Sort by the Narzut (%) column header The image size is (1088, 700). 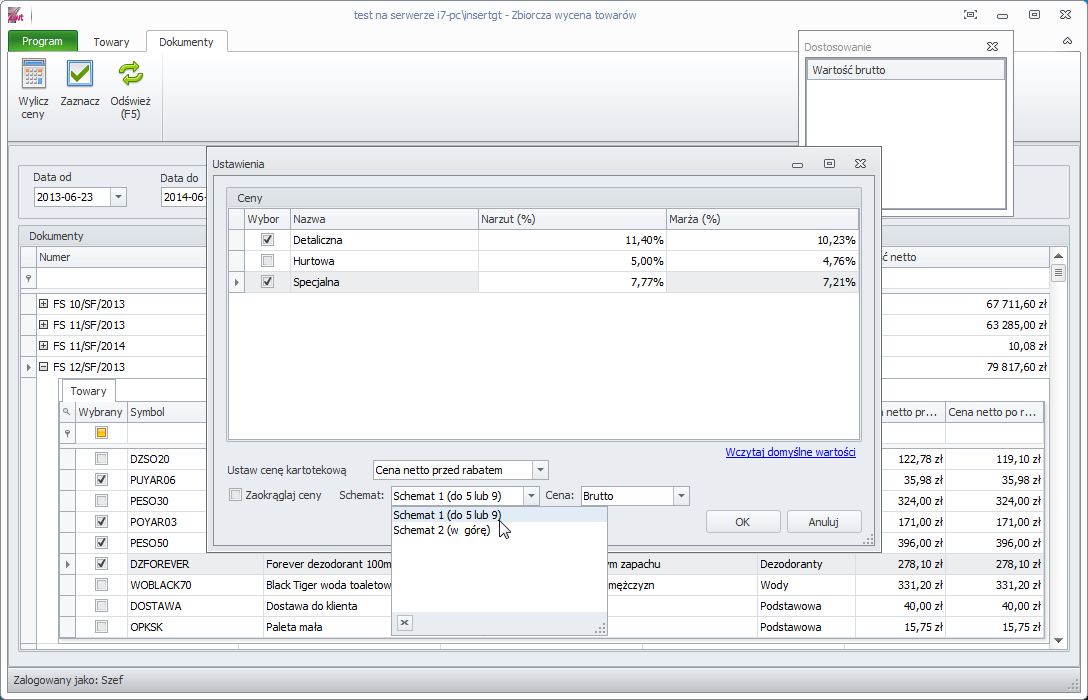pyautogui.click(x=572, y=219)
